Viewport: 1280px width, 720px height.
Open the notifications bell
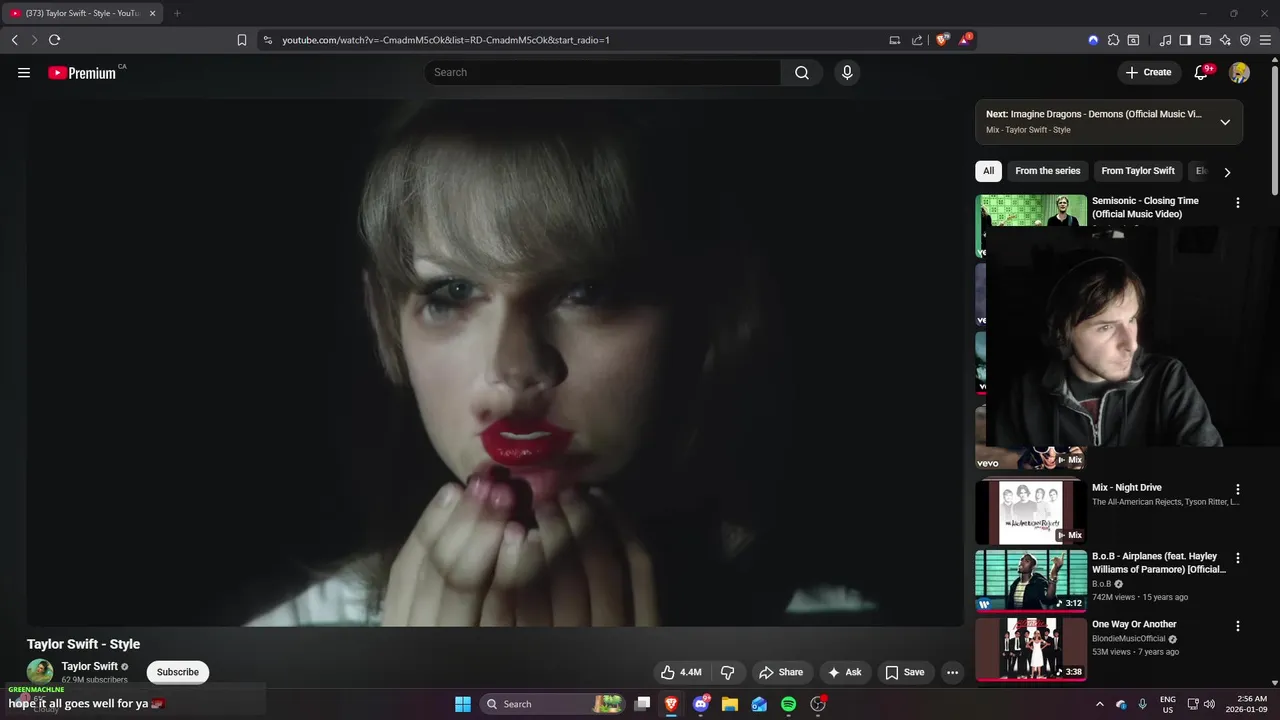[x=1202, y=72]
